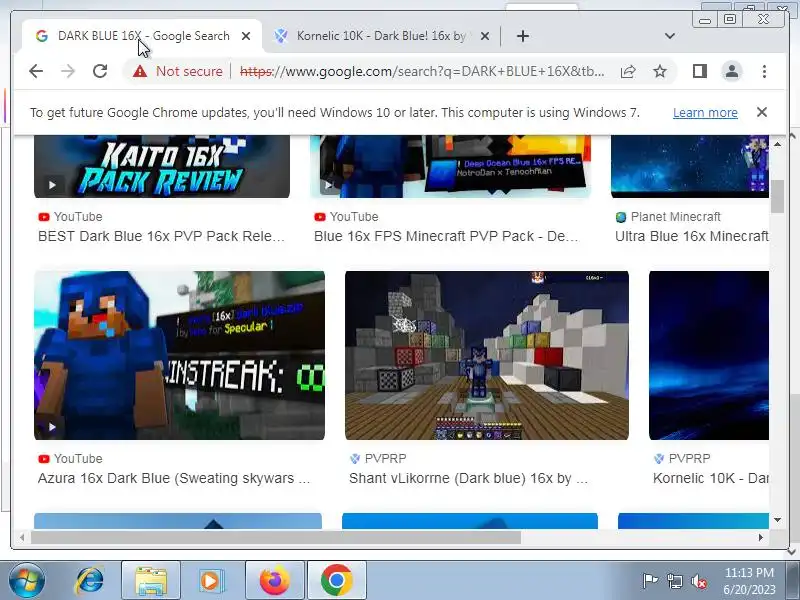Bookmark this page with the star
The height and width of the screenshot is (600, 800).
(660, 71)
